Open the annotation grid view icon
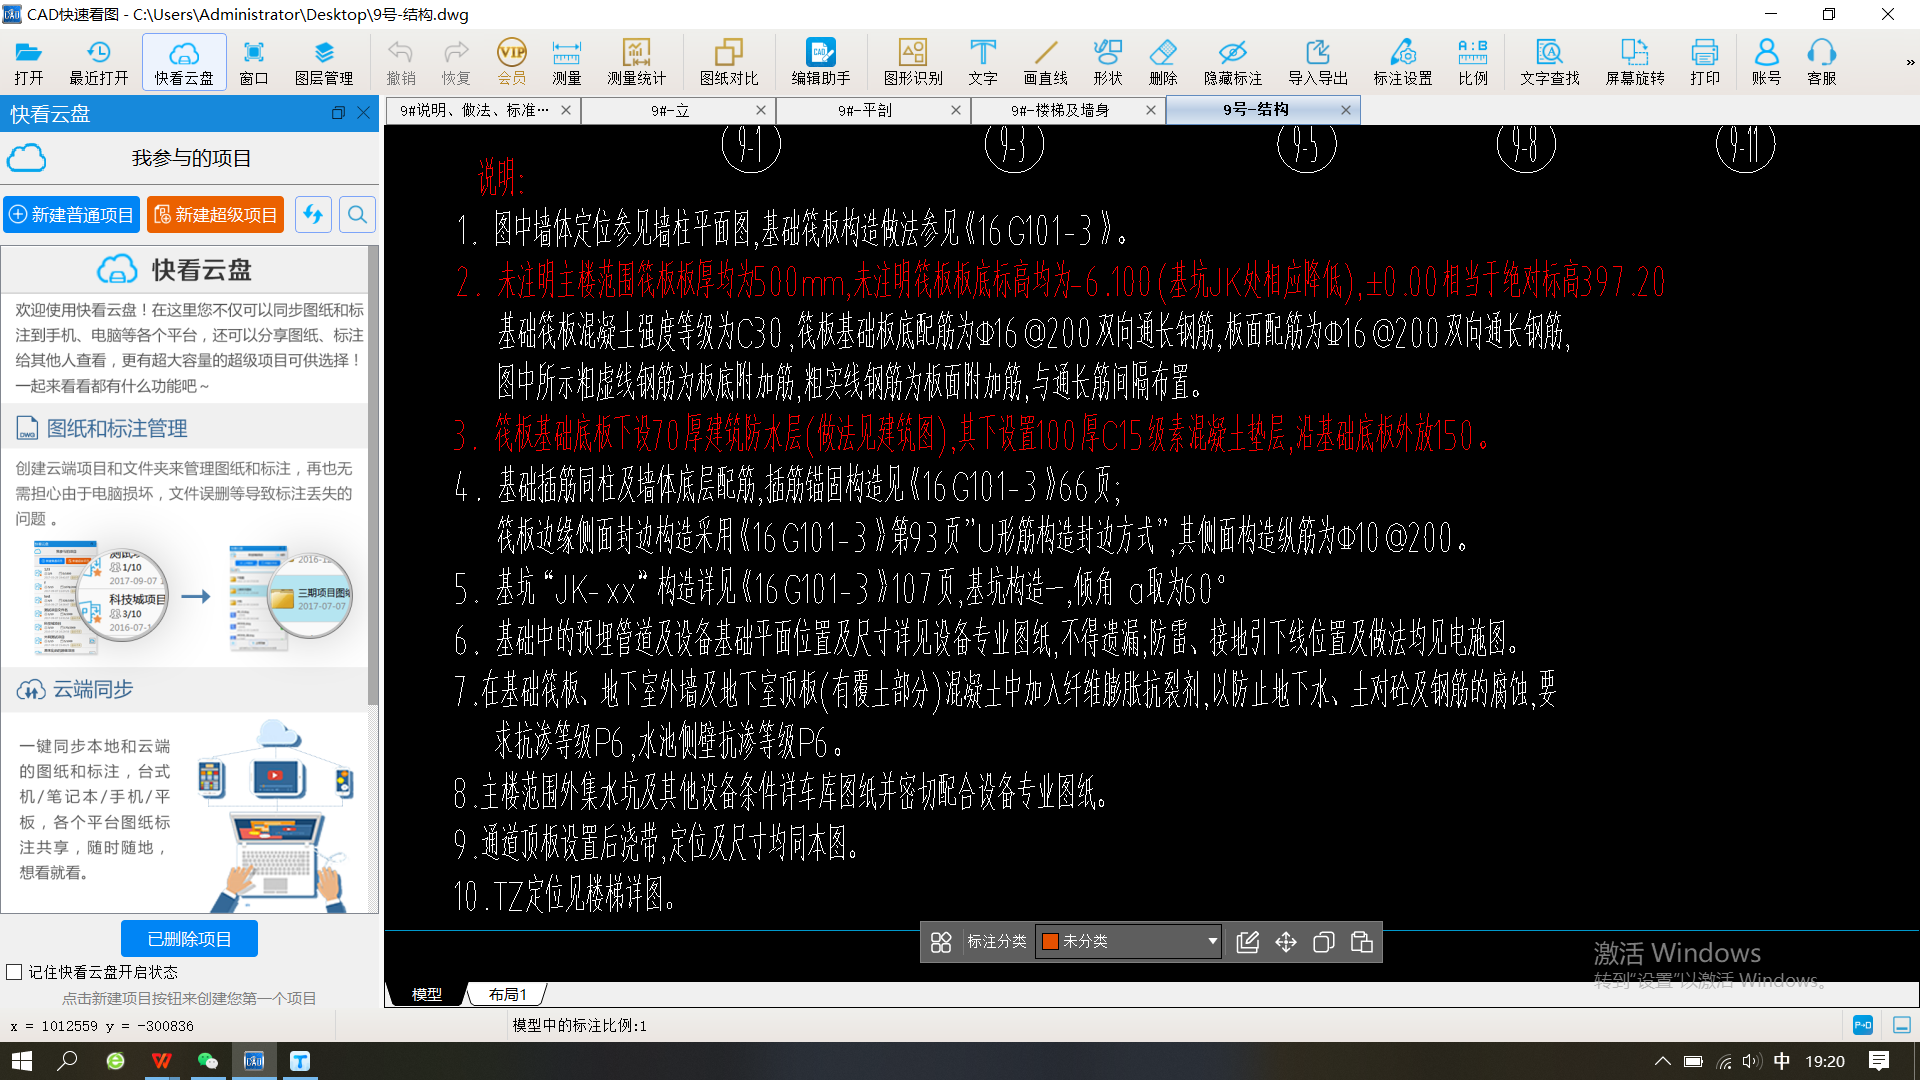Screen dimensions: 1920x1080 point(941,942)
